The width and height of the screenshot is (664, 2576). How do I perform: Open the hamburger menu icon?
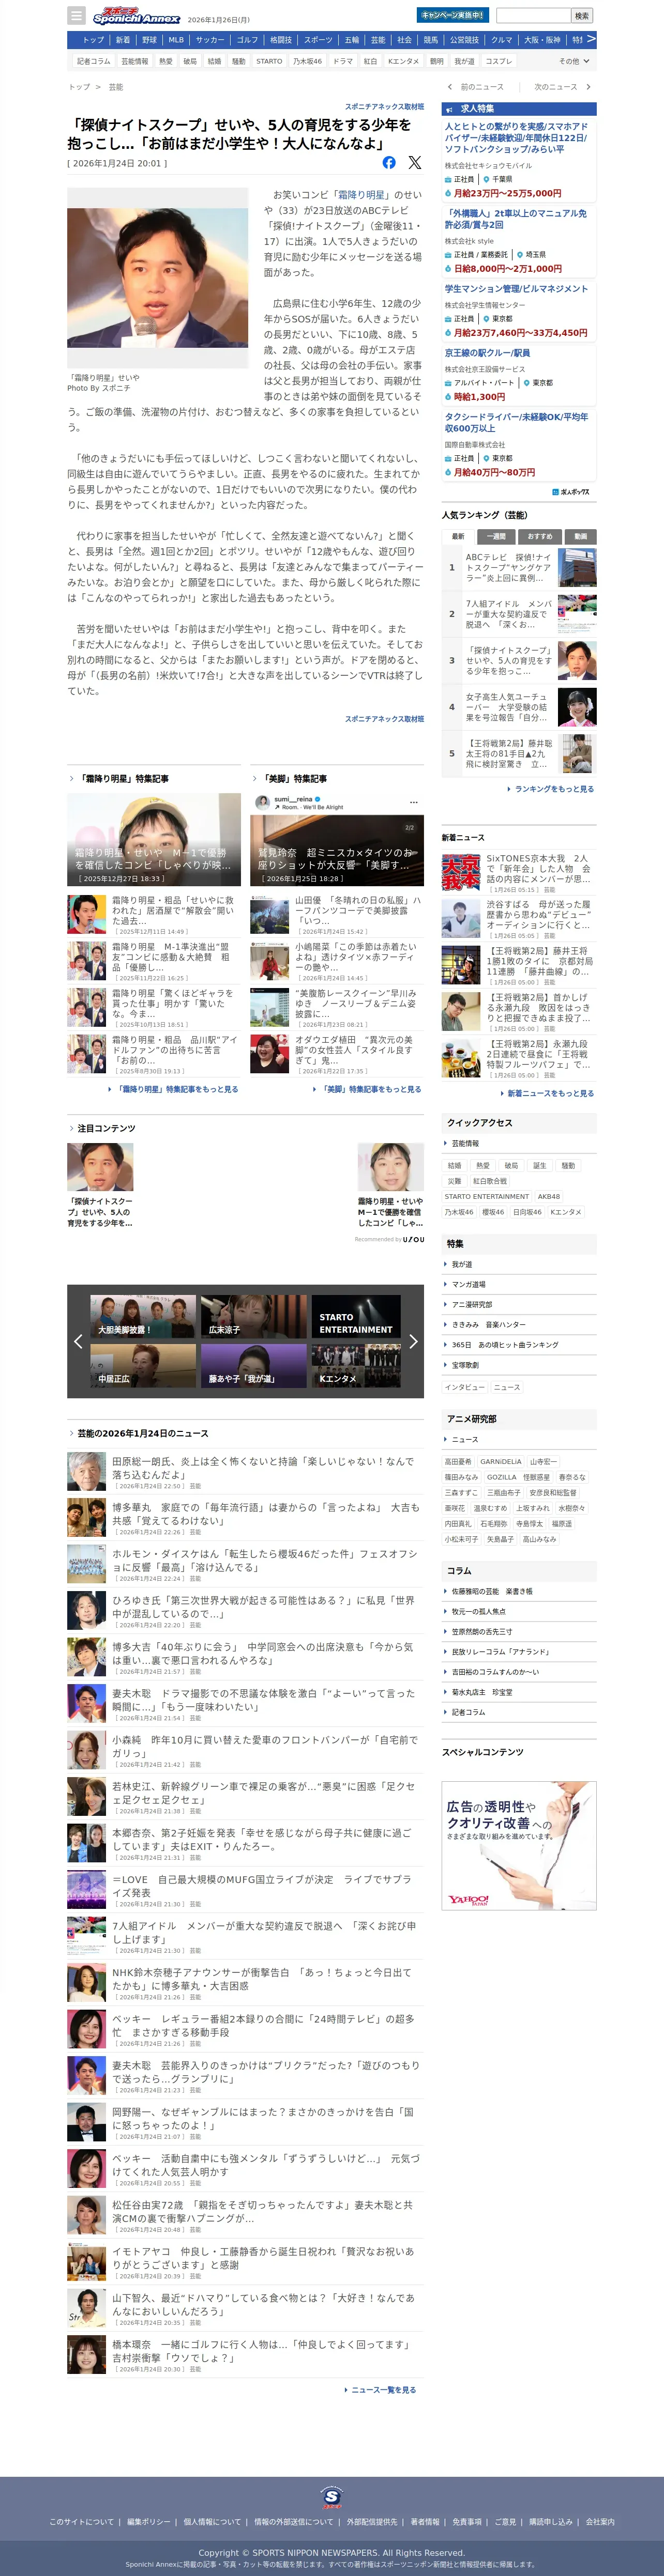(76, 15)
